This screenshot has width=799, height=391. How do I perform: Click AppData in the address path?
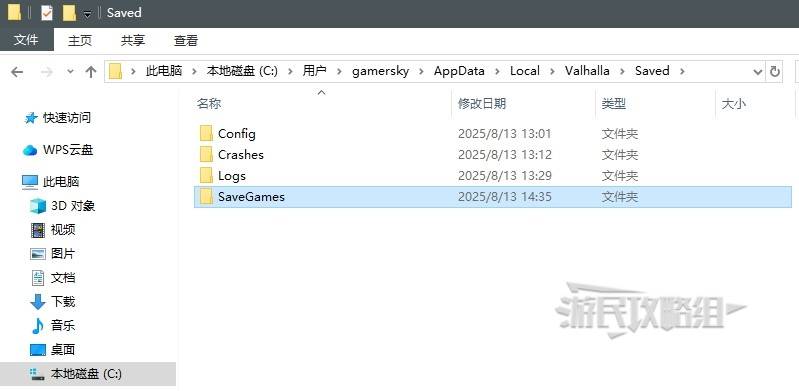[459, 71]
